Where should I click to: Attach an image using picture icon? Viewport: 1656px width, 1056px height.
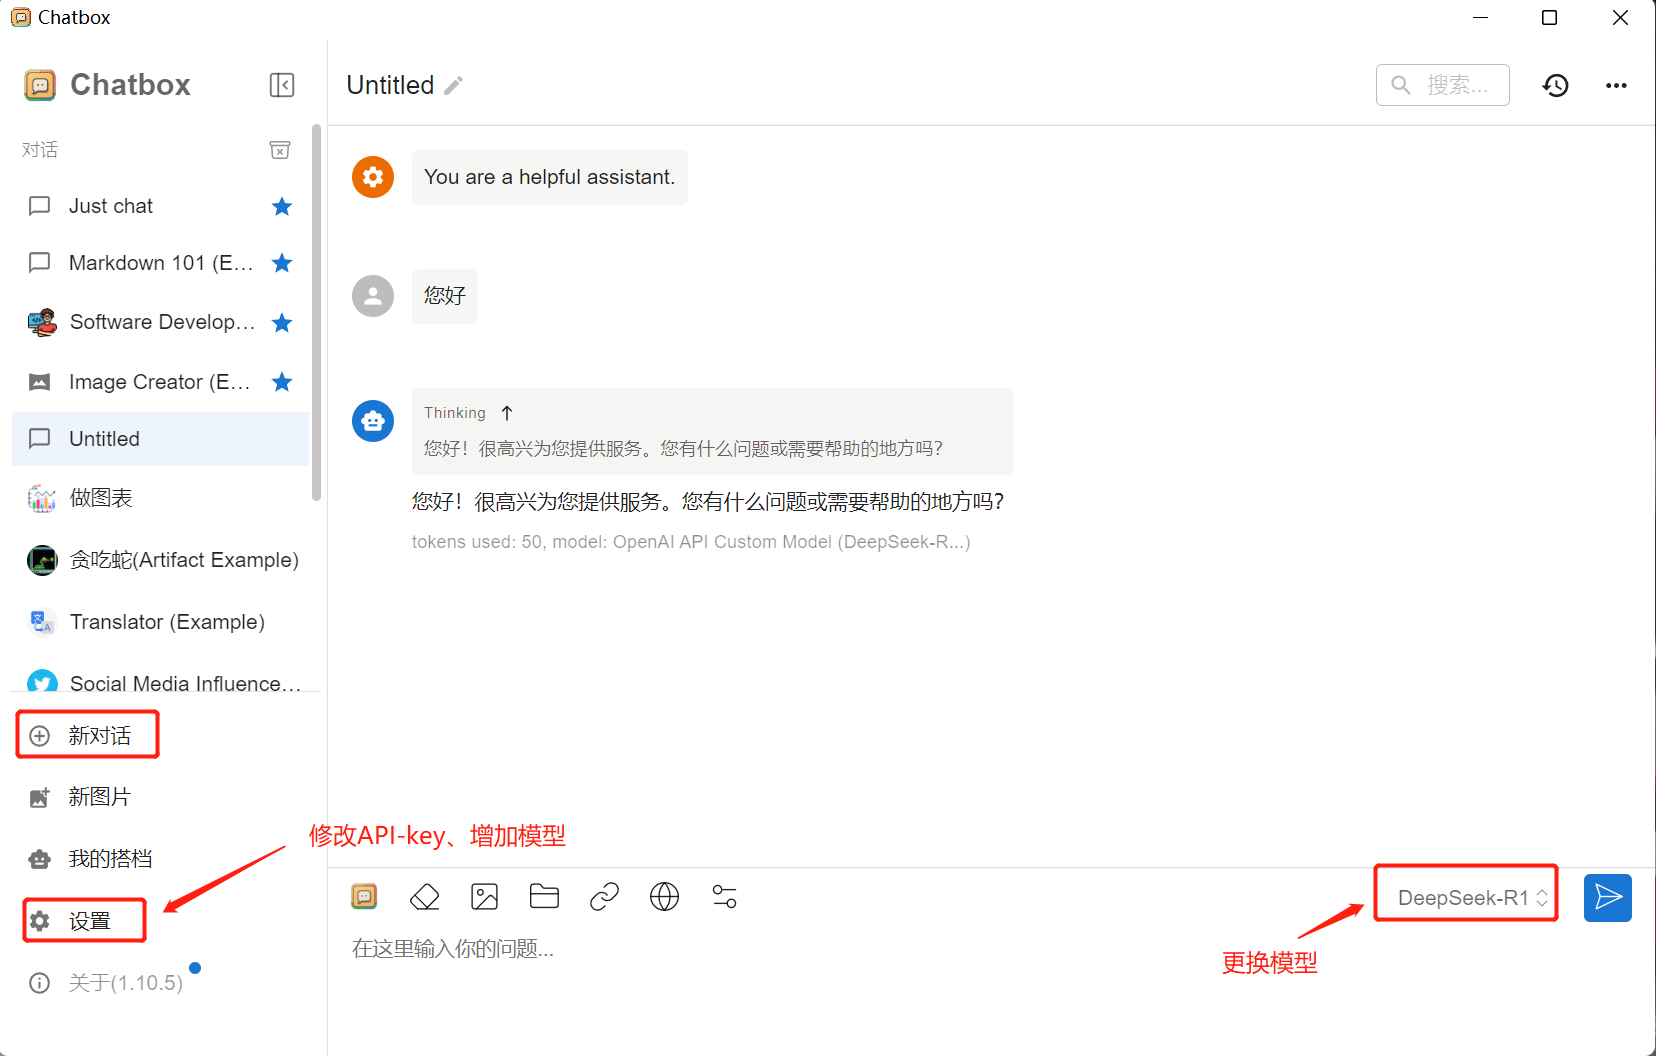point(485,897)
